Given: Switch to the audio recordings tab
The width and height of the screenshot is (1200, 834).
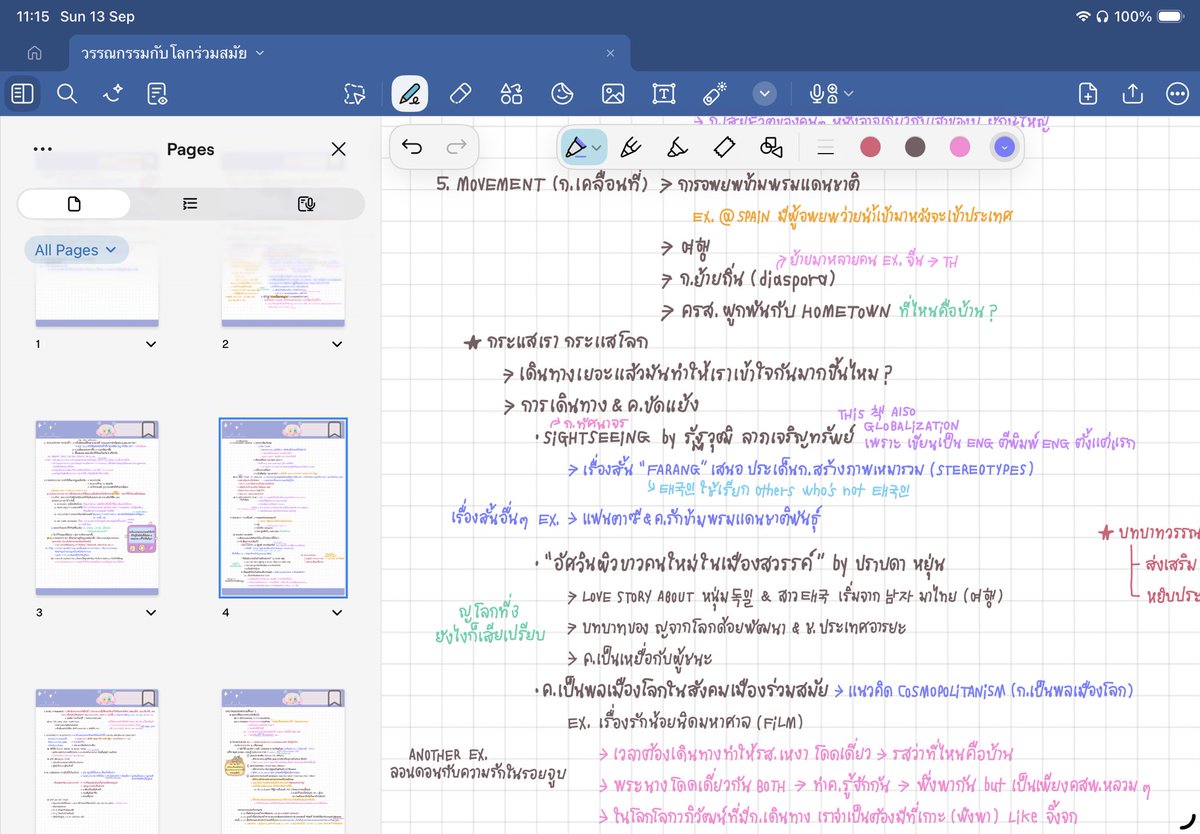Looking at the screenshot, I should point(307,204).
